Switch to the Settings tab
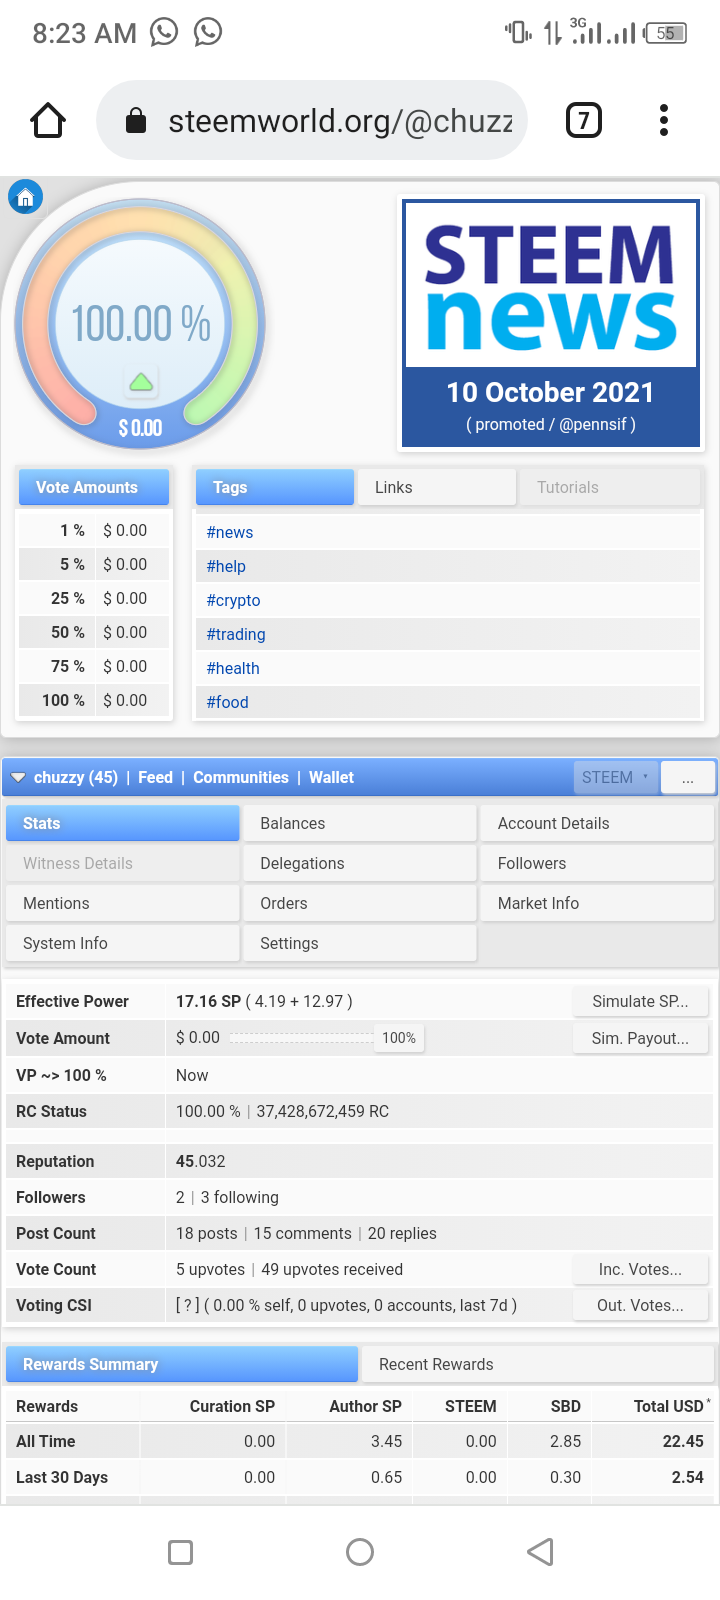 click(360, 943)
